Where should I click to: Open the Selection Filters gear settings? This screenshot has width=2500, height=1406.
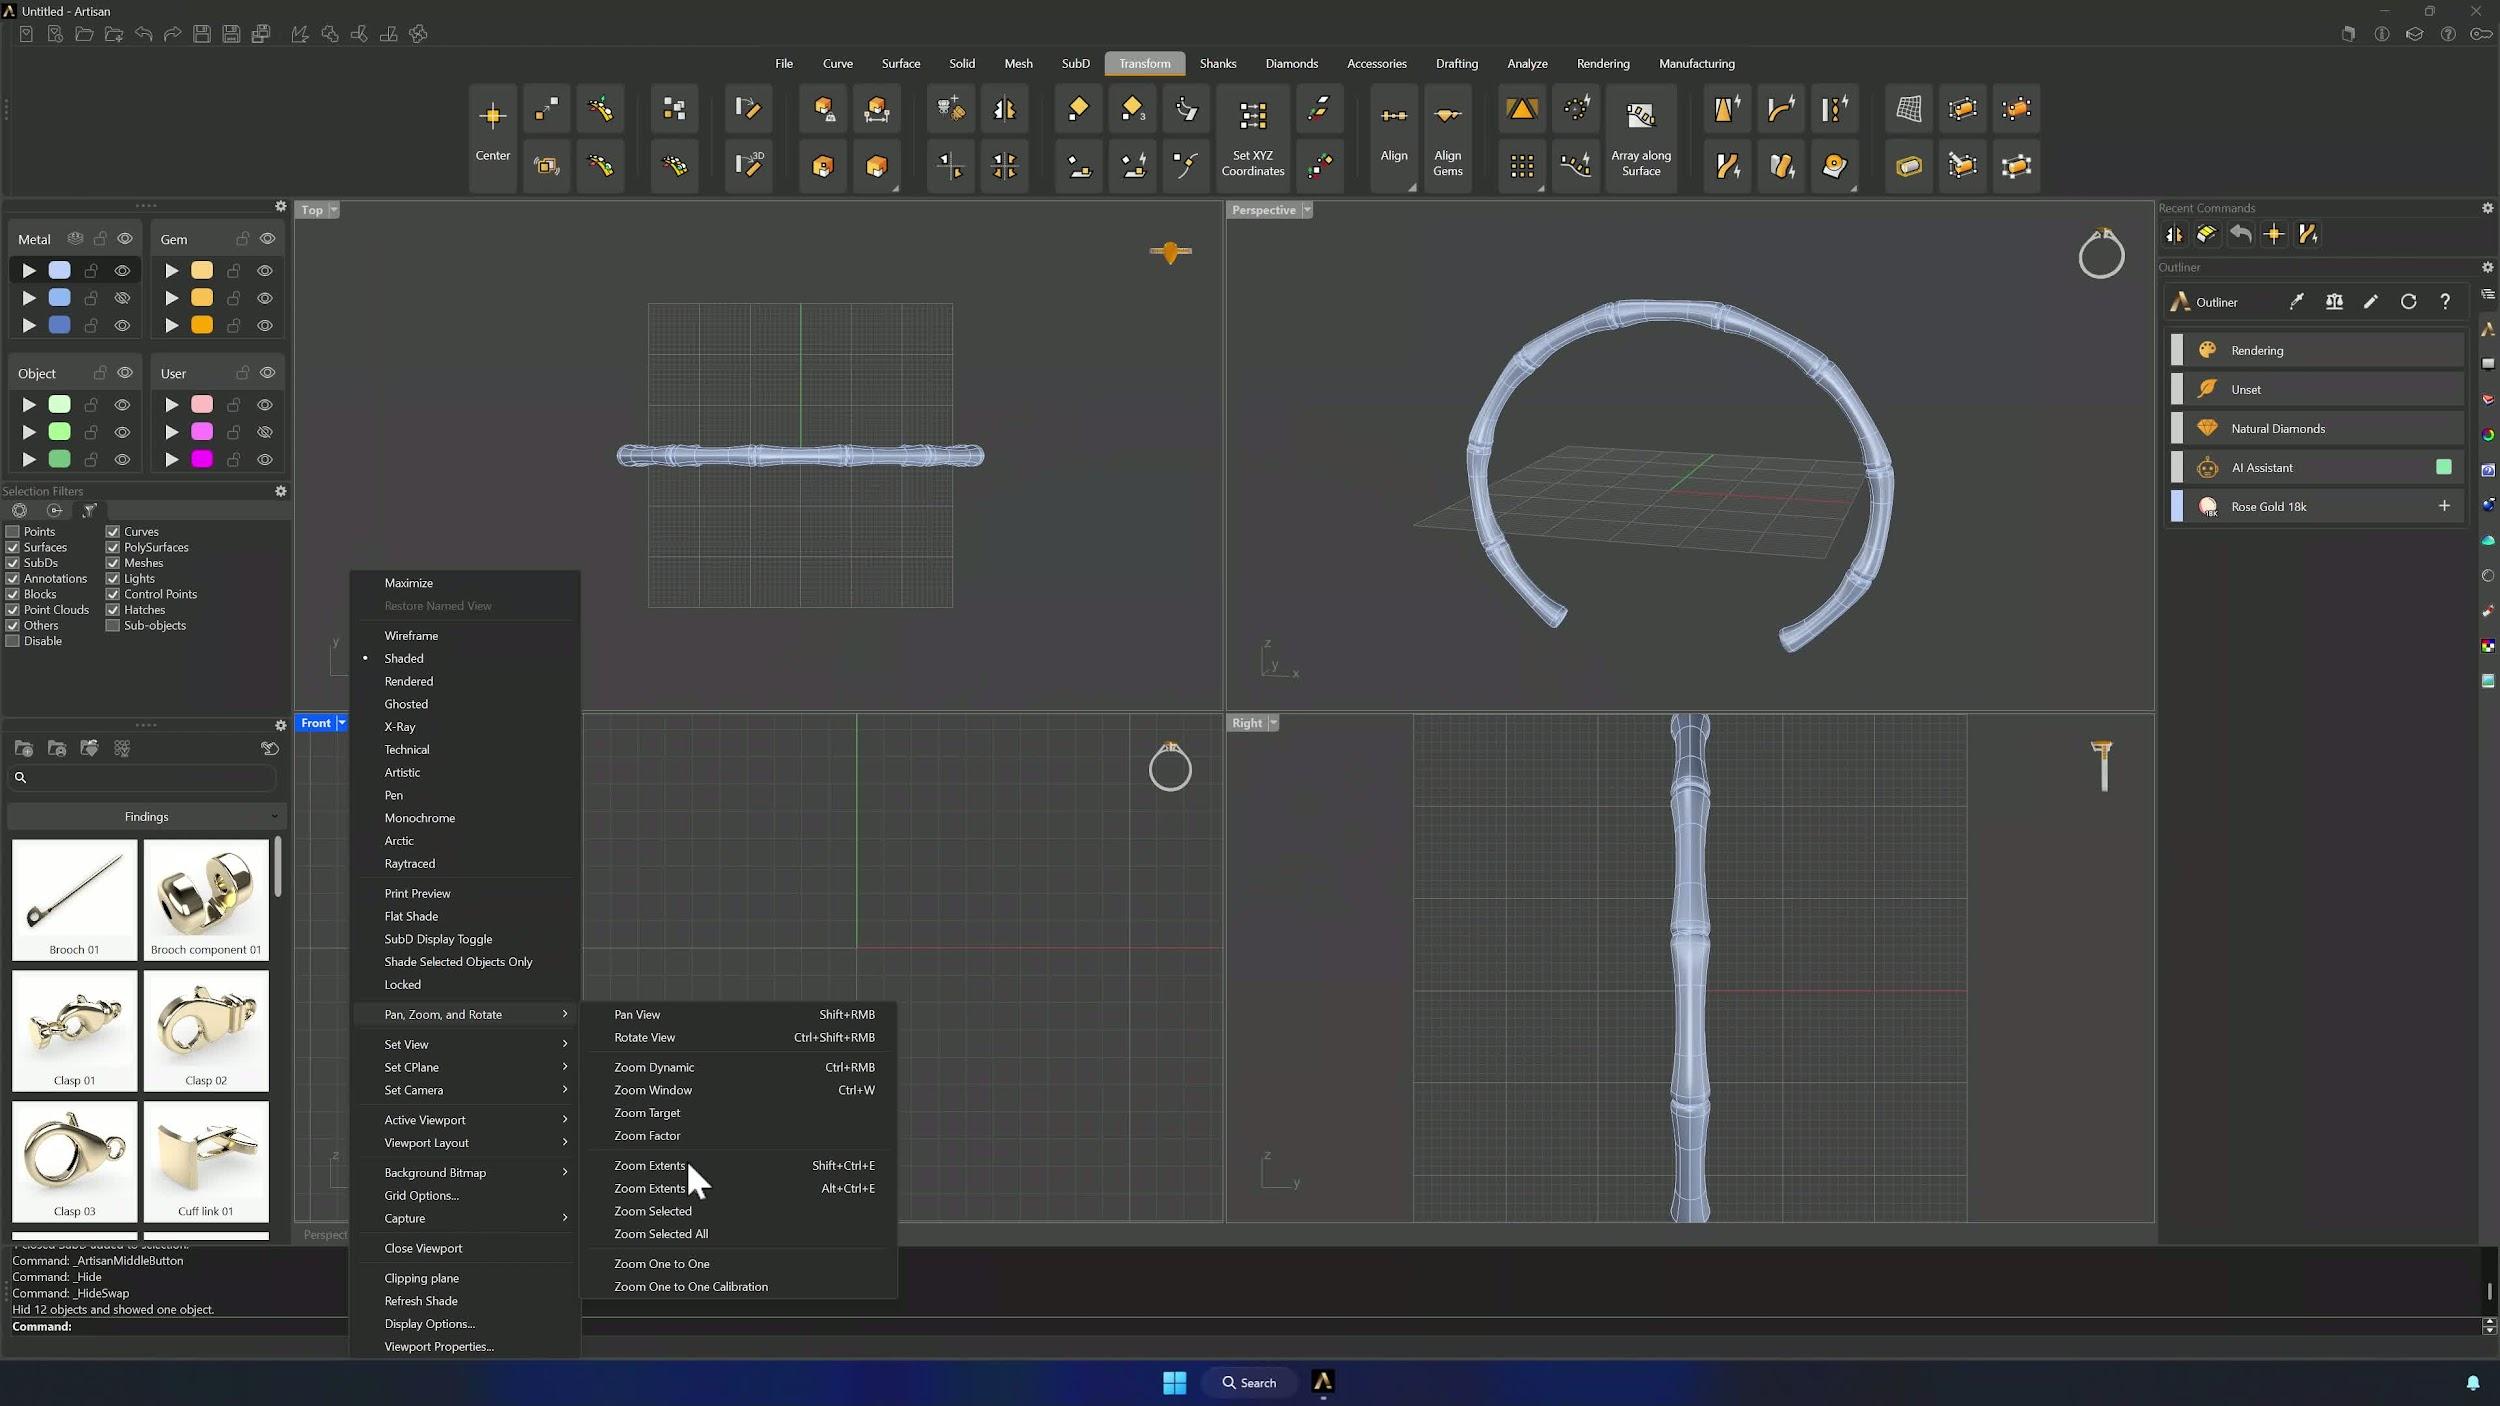pyautogui.click(x=281, y=491)
